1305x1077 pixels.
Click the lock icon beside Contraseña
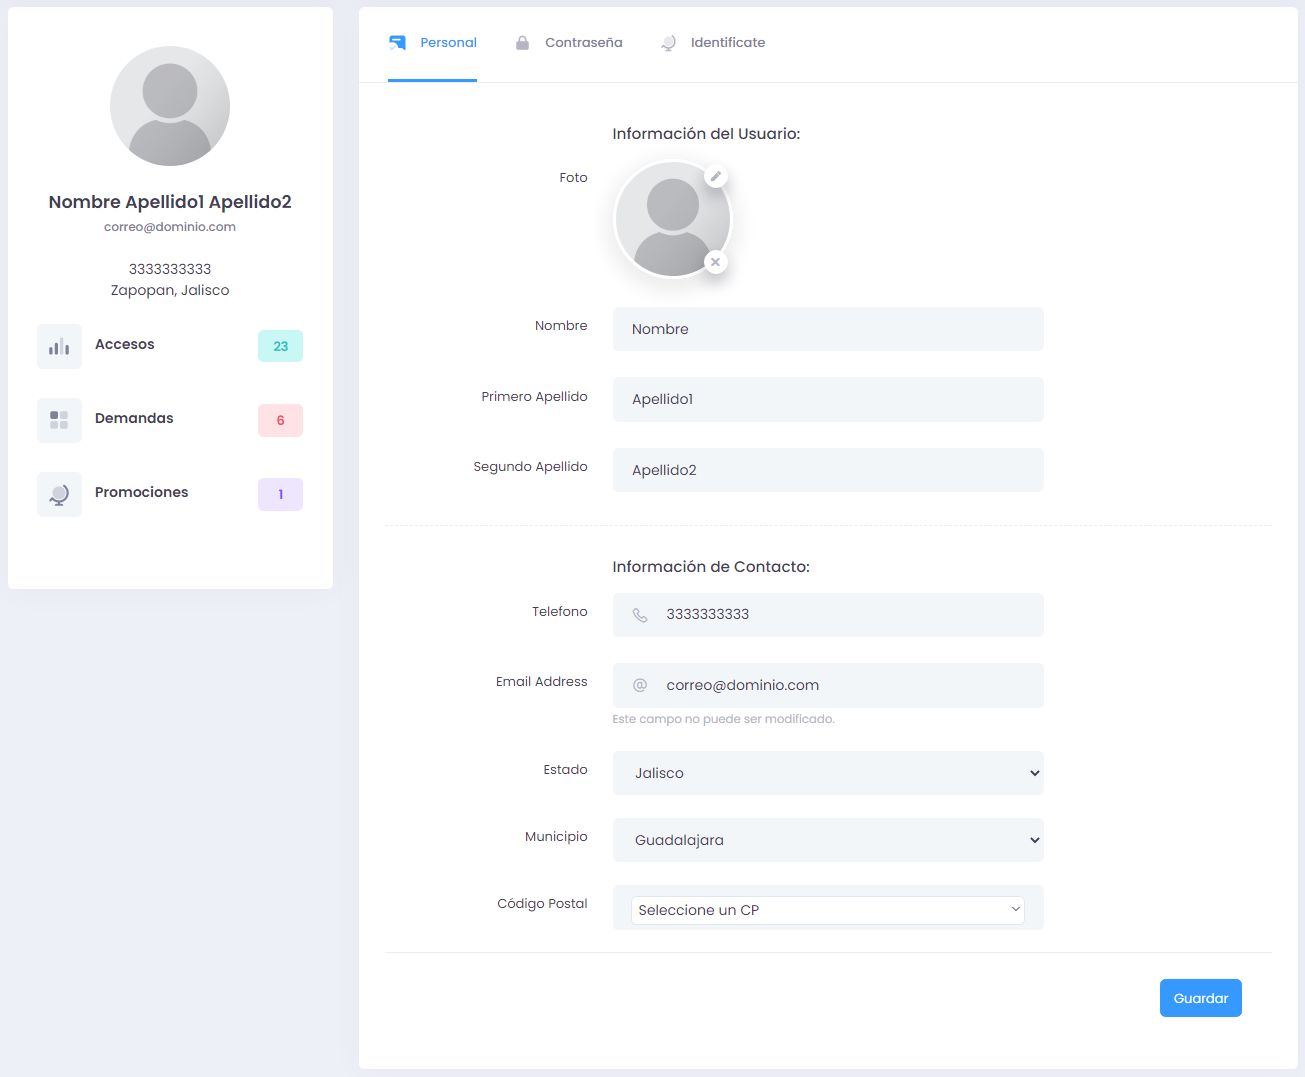(x=522, y=43)
